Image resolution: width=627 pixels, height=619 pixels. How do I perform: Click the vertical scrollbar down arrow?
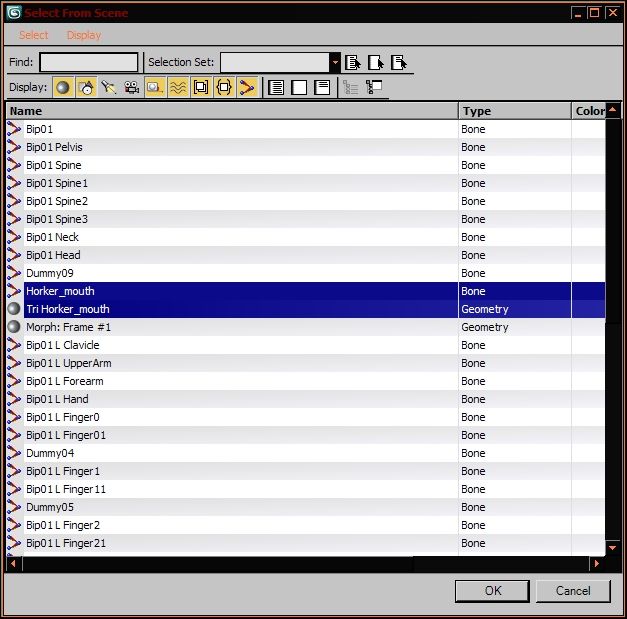pyautogui.click(x=612, y=547)
